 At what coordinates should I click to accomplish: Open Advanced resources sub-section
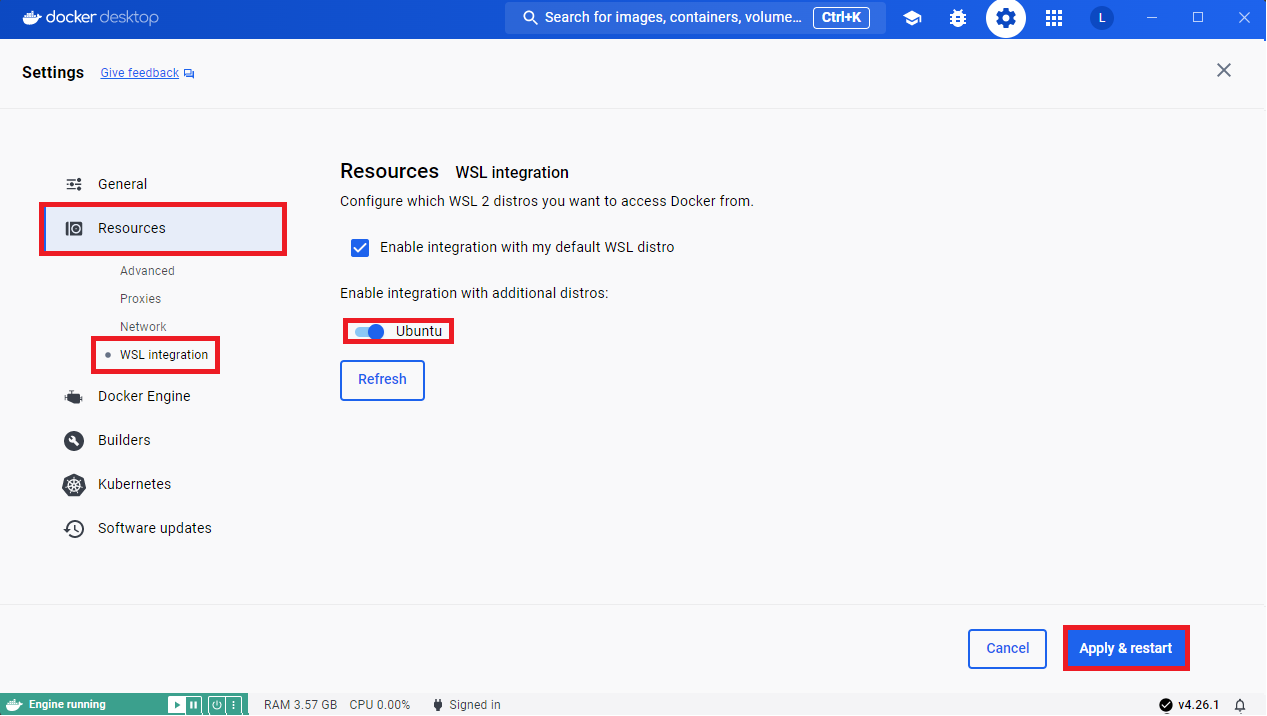tap(147, 271)
